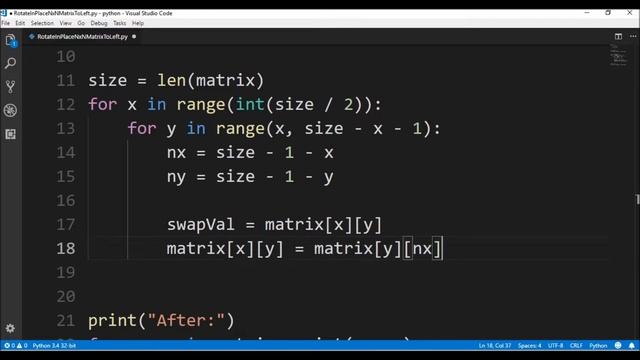
Task: Click 'swapVal' on line 17
Action: pos(201,225)
